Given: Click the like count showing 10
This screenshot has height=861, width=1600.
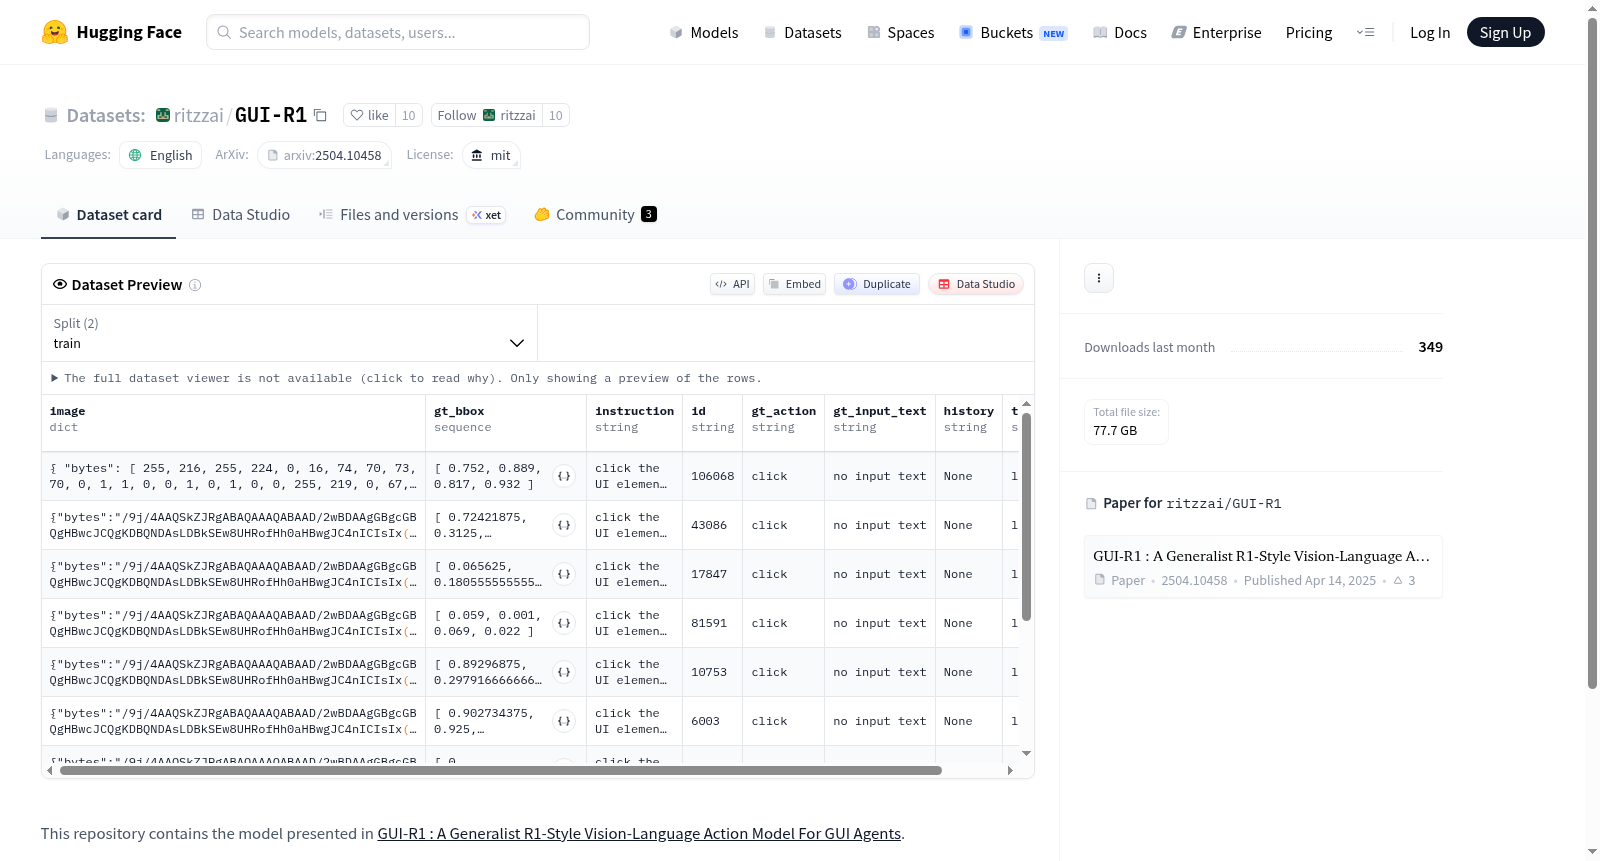Looking at the screenshot, I should point(409,115).
